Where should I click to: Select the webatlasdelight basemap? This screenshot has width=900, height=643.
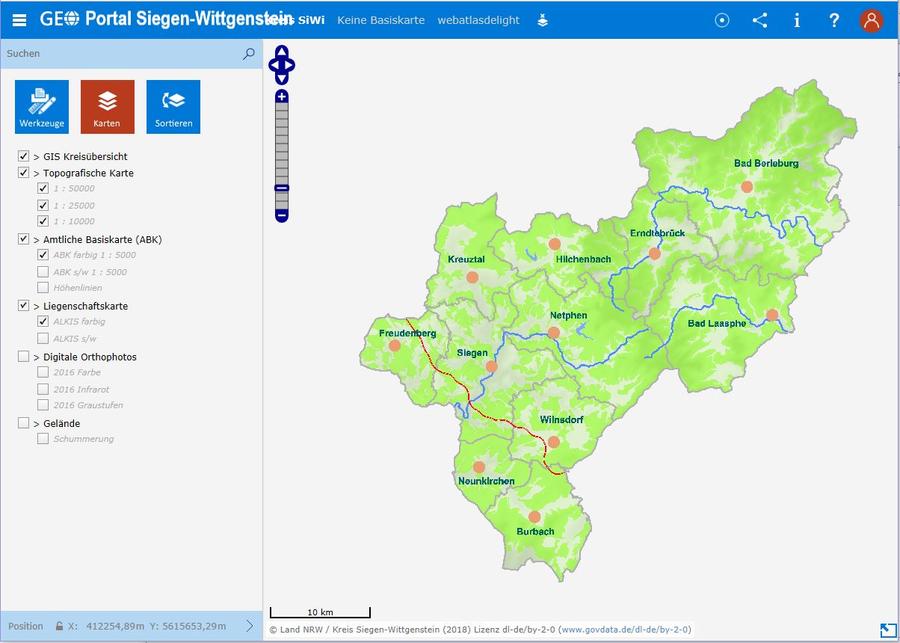(478, 20)
